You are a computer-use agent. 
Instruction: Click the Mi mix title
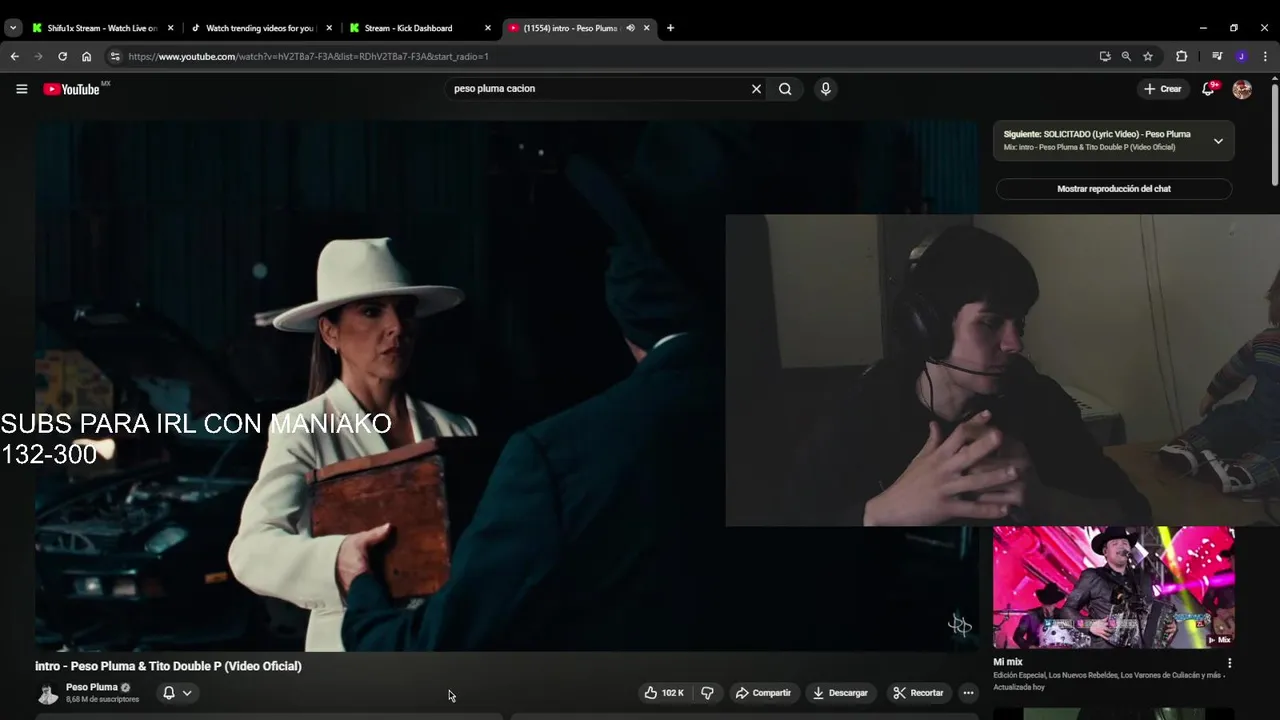pyautogui.click(x=1008, y=662)
